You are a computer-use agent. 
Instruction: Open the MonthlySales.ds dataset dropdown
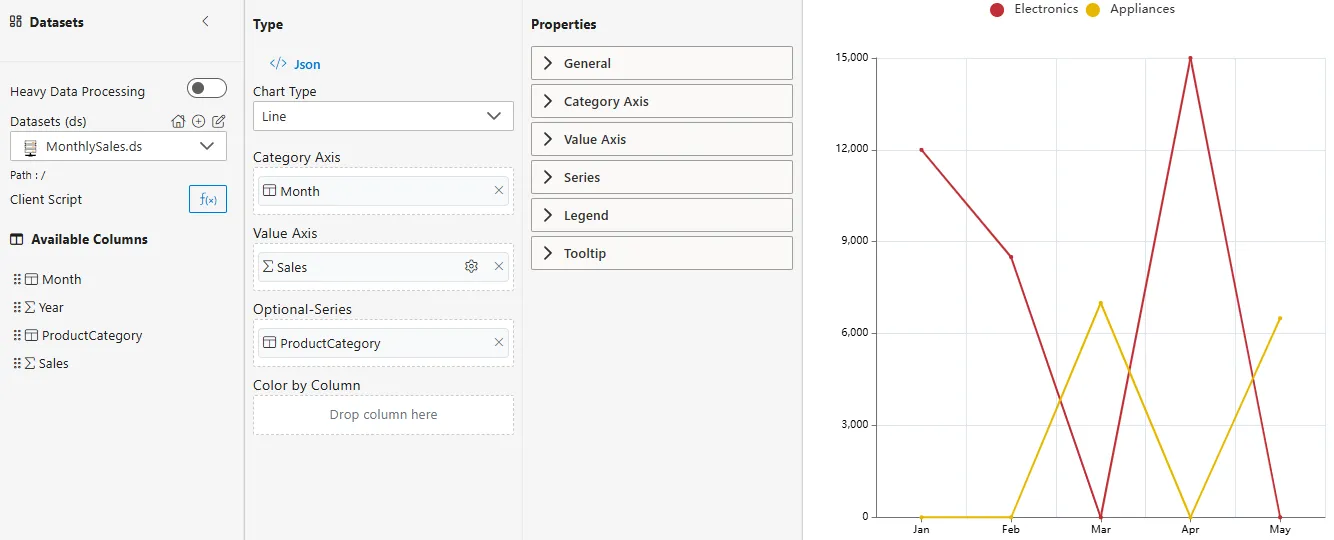(x=118, y=147)
